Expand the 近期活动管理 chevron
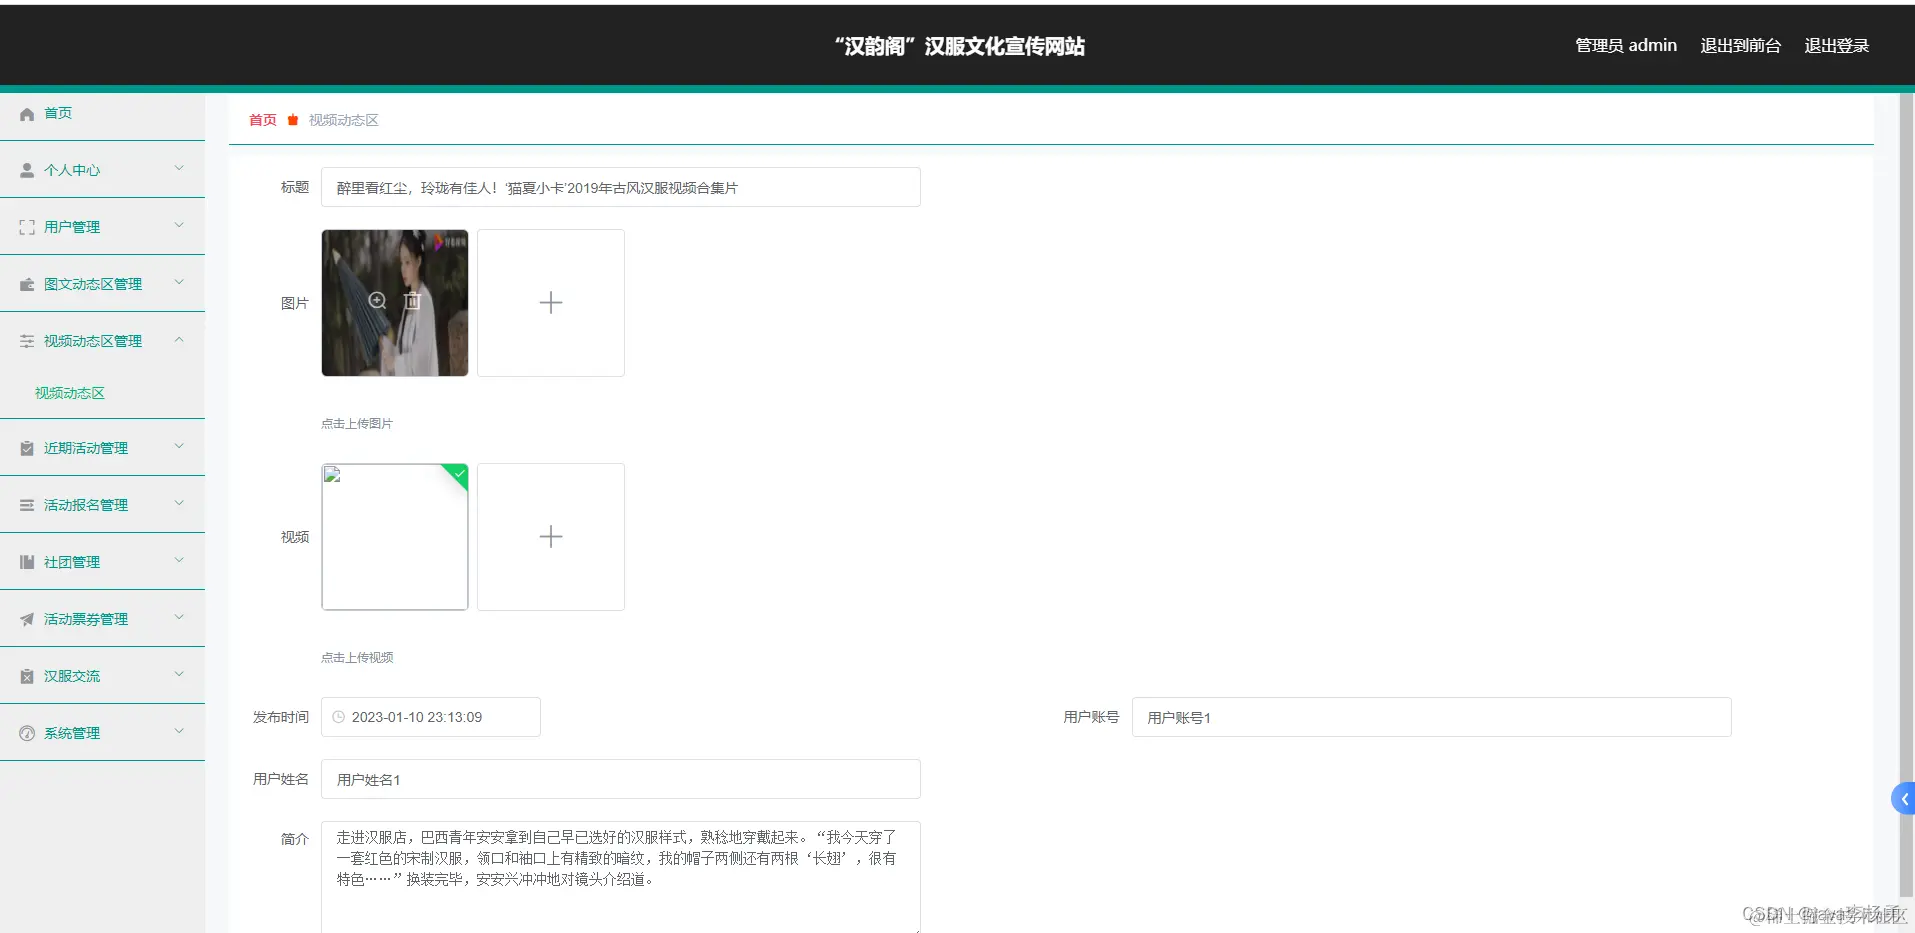This screenshot has height=933, width=1915. tap(179, 446)
